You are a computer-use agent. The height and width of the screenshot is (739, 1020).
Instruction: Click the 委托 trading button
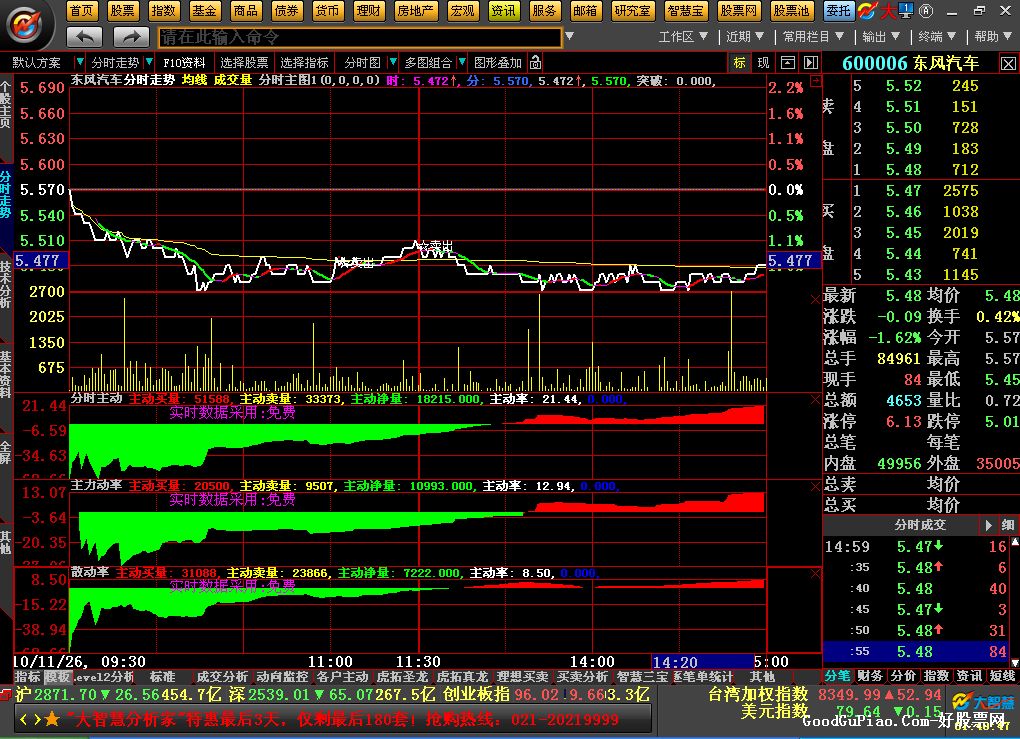click(839, 10)
